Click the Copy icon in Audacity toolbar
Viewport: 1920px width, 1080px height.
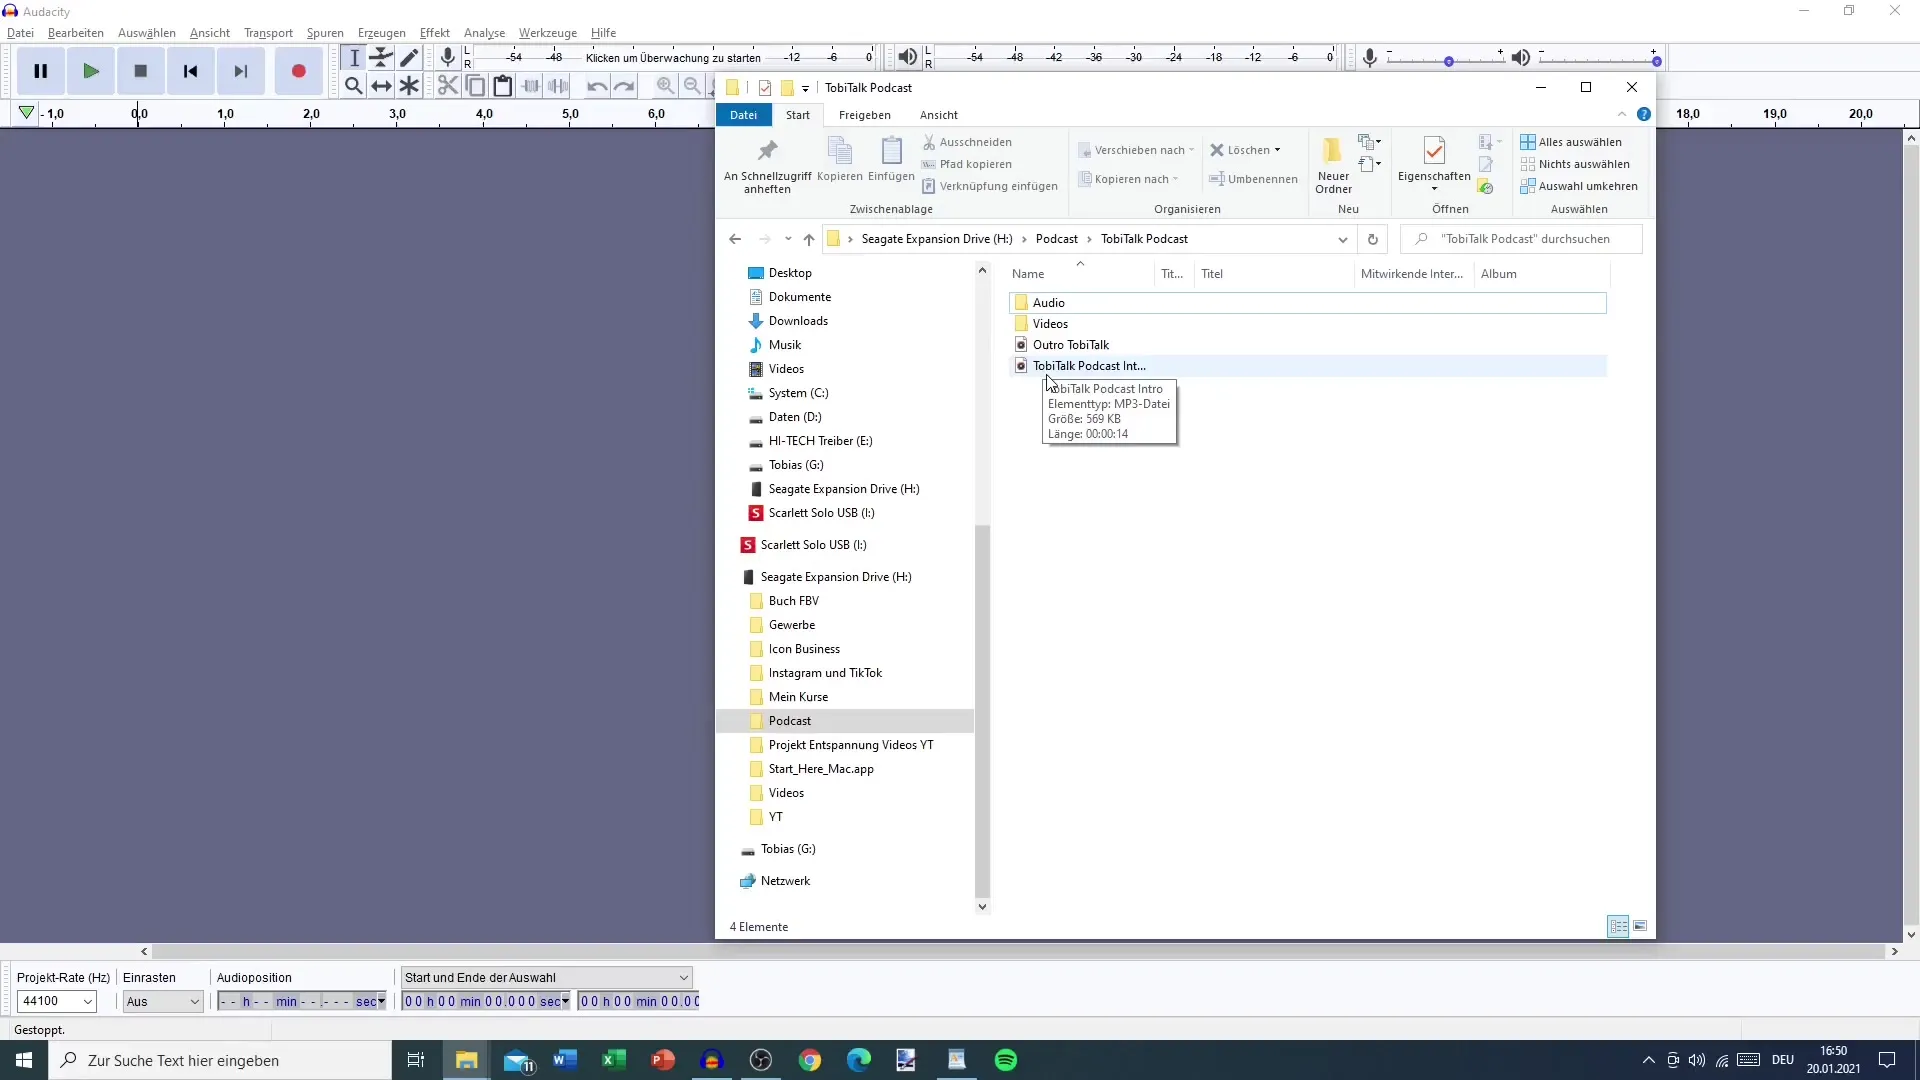click(476, 86)
